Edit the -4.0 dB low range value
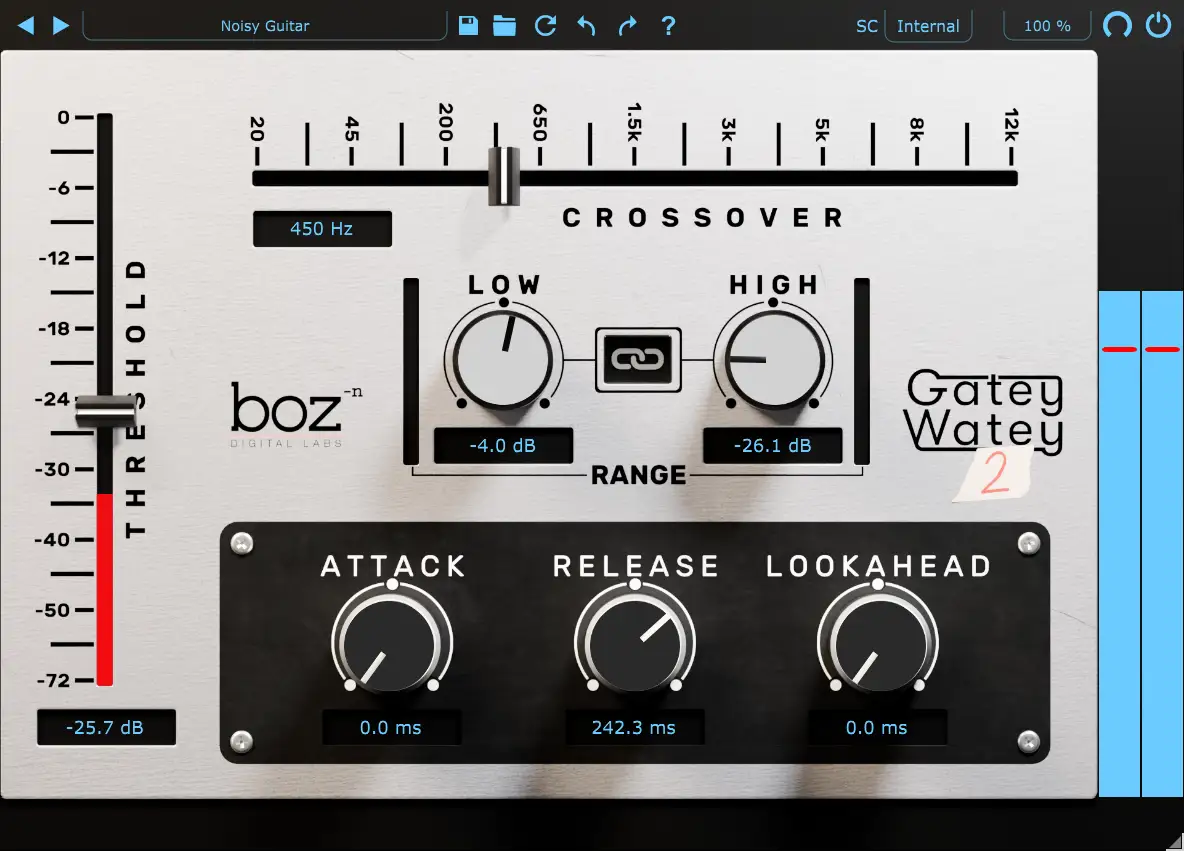Image resolution: width=1184 pixels, height=851 pixels. [503, 446]
